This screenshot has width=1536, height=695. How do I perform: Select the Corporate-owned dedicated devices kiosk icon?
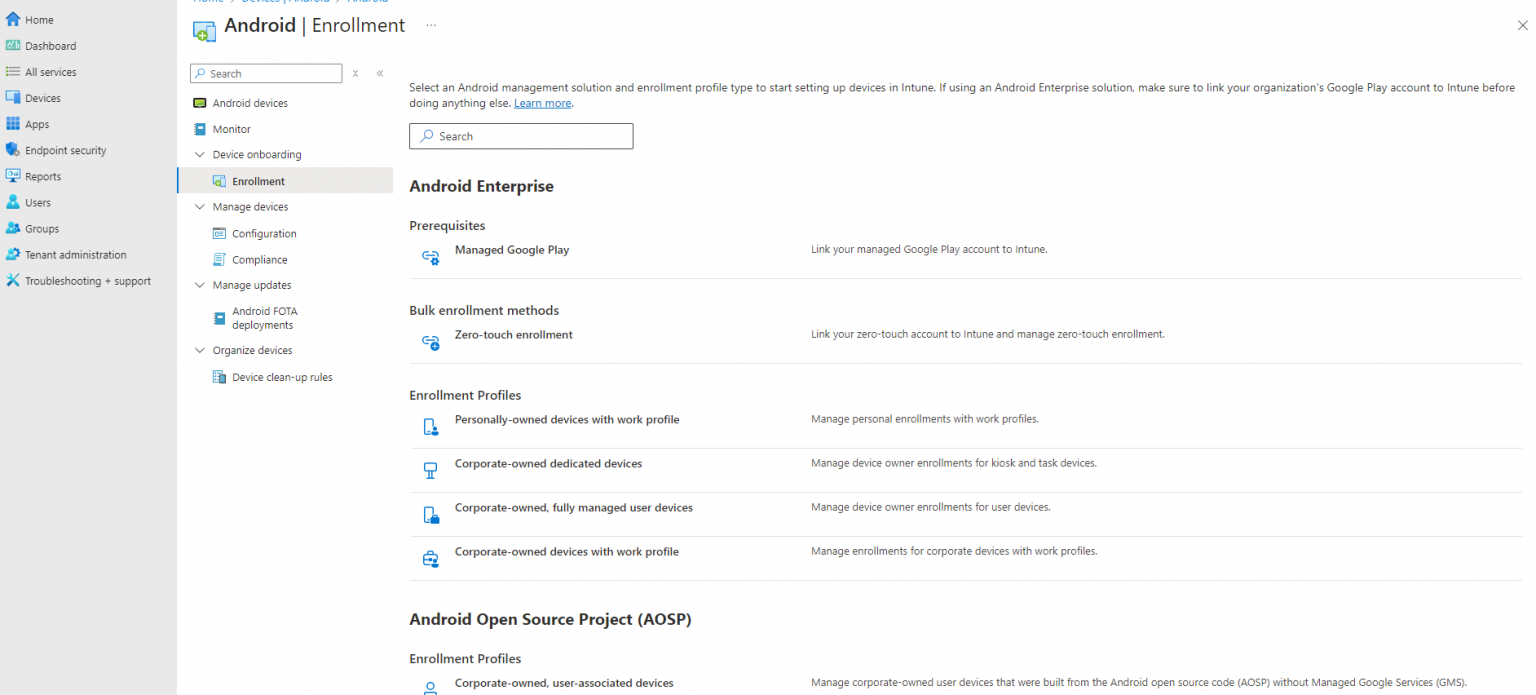430,469
